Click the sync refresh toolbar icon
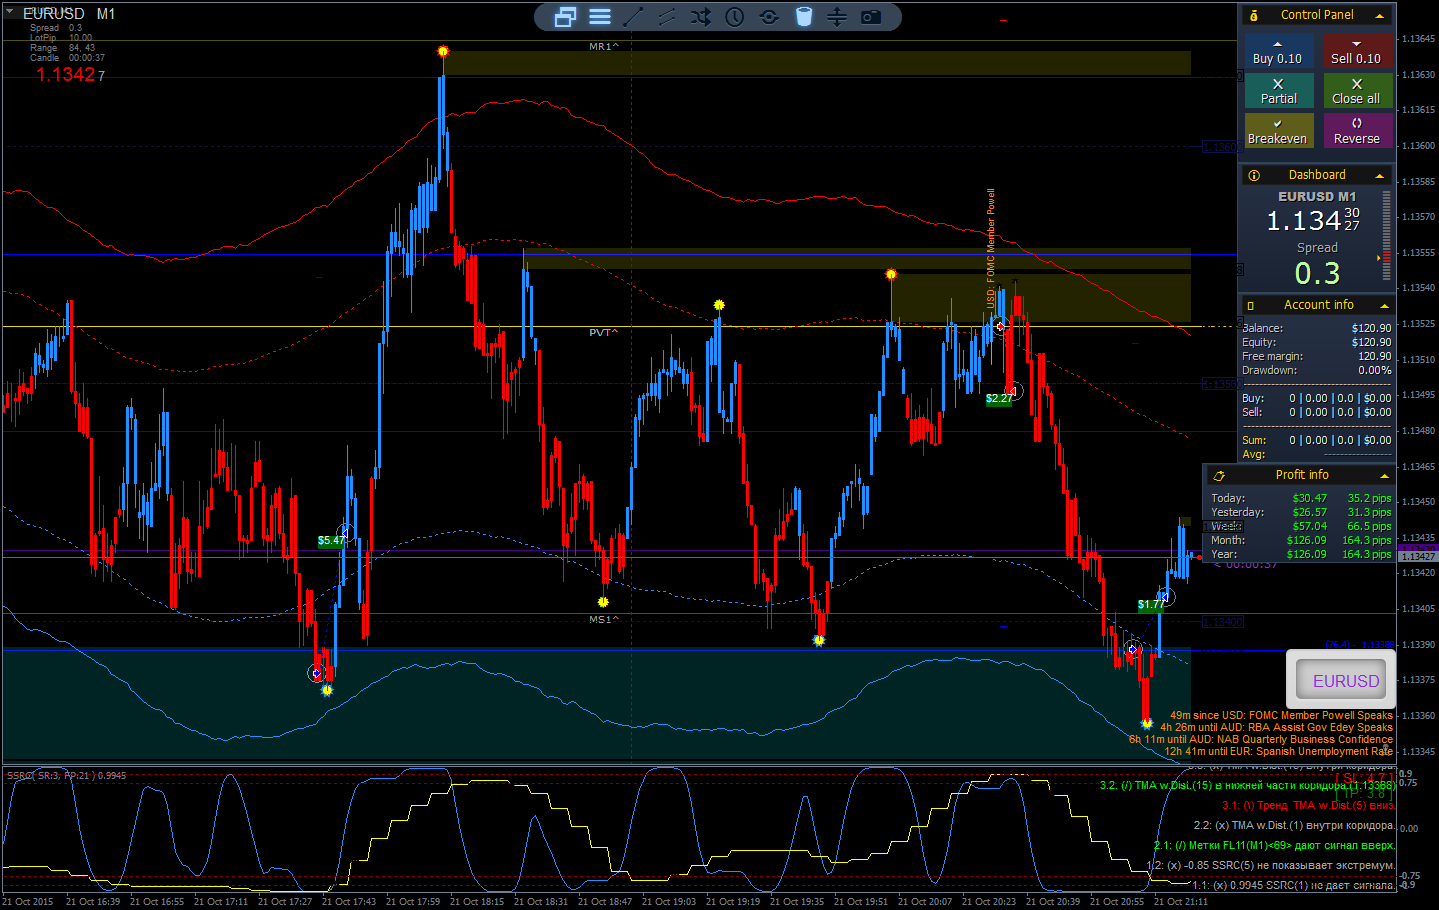The width and height of the screenshot is (1439, 910). point(769,17)
